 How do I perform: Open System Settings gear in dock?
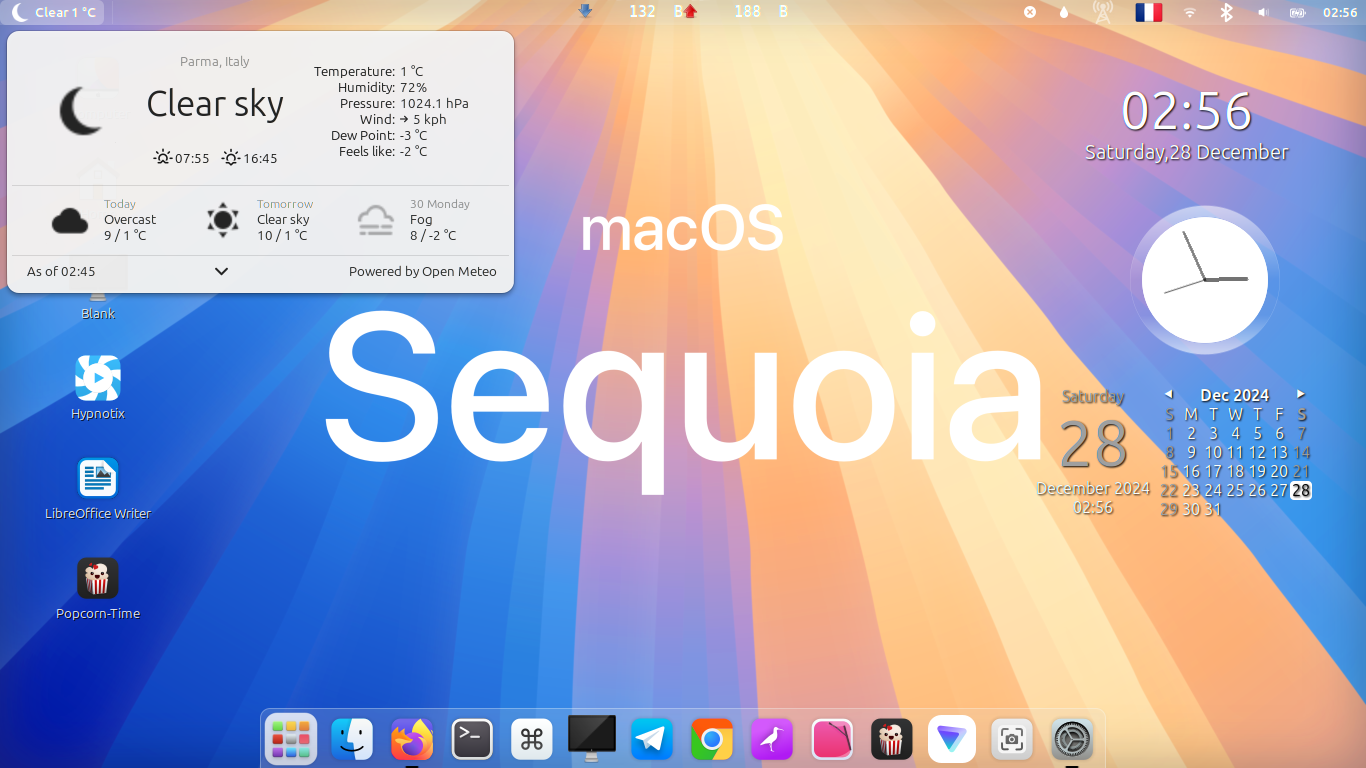[1072, 740]
